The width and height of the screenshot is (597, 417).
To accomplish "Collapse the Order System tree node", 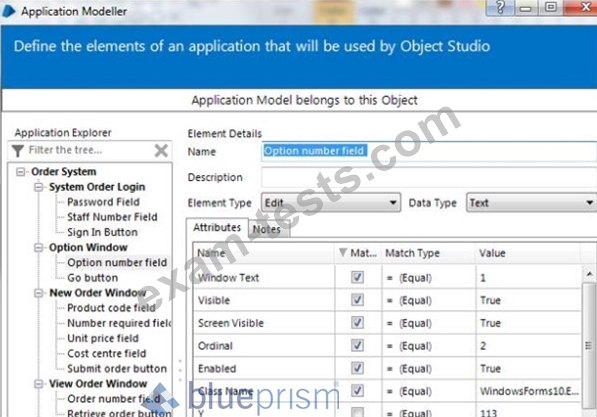I will [x=21, y=172].
